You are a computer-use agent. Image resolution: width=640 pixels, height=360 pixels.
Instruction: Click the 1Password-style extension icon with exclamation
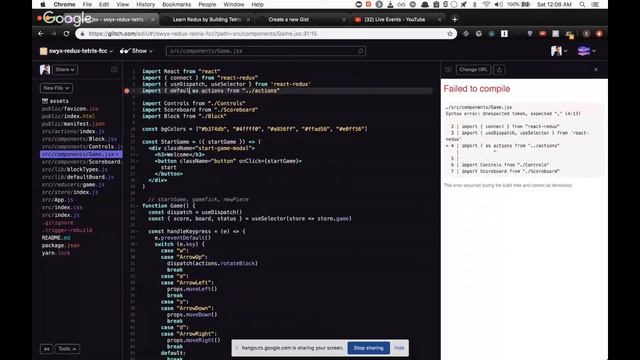click(504, 34)
